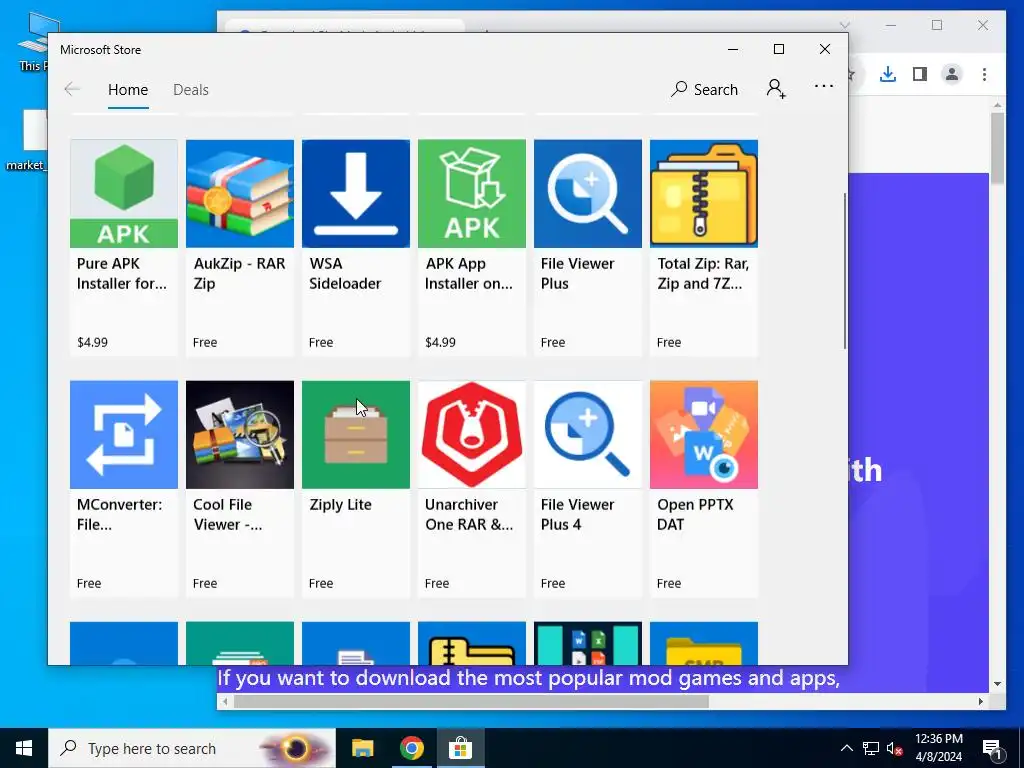The height and width of the screenshot is (768, 1024).
Task: Click the Chrome scroll down arrow
Action: 997,684
